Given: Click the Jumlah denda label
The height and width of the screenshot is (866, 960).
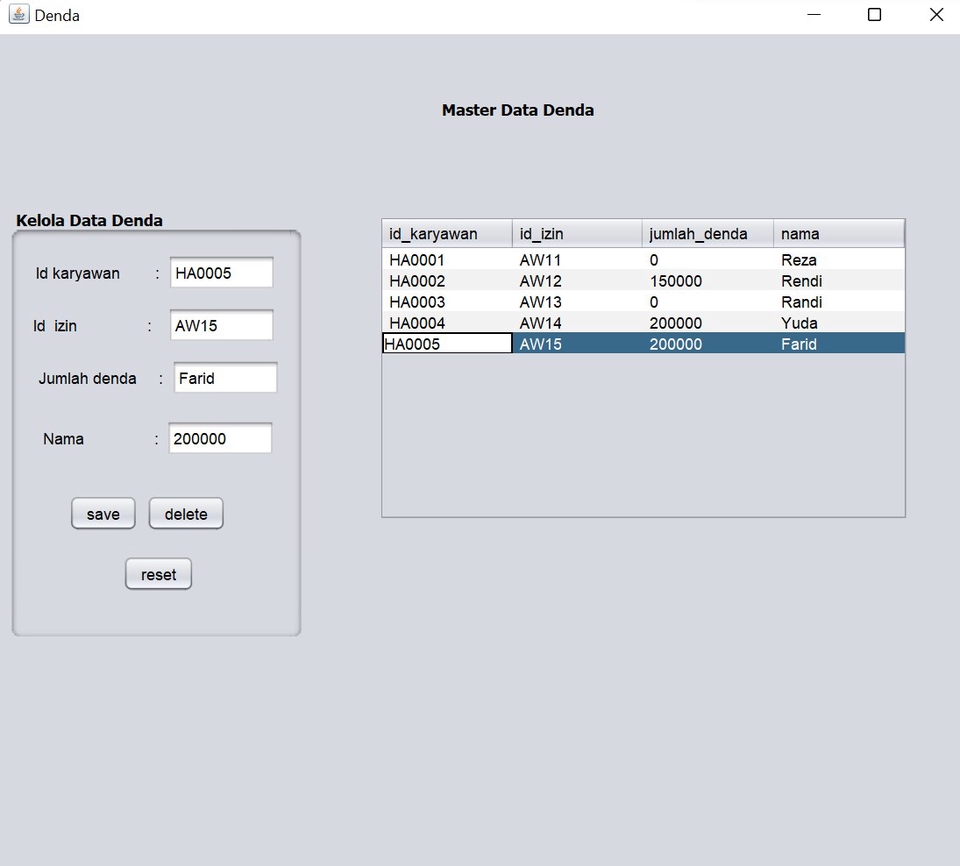Looking at the screenshot, I should point(88,378).
